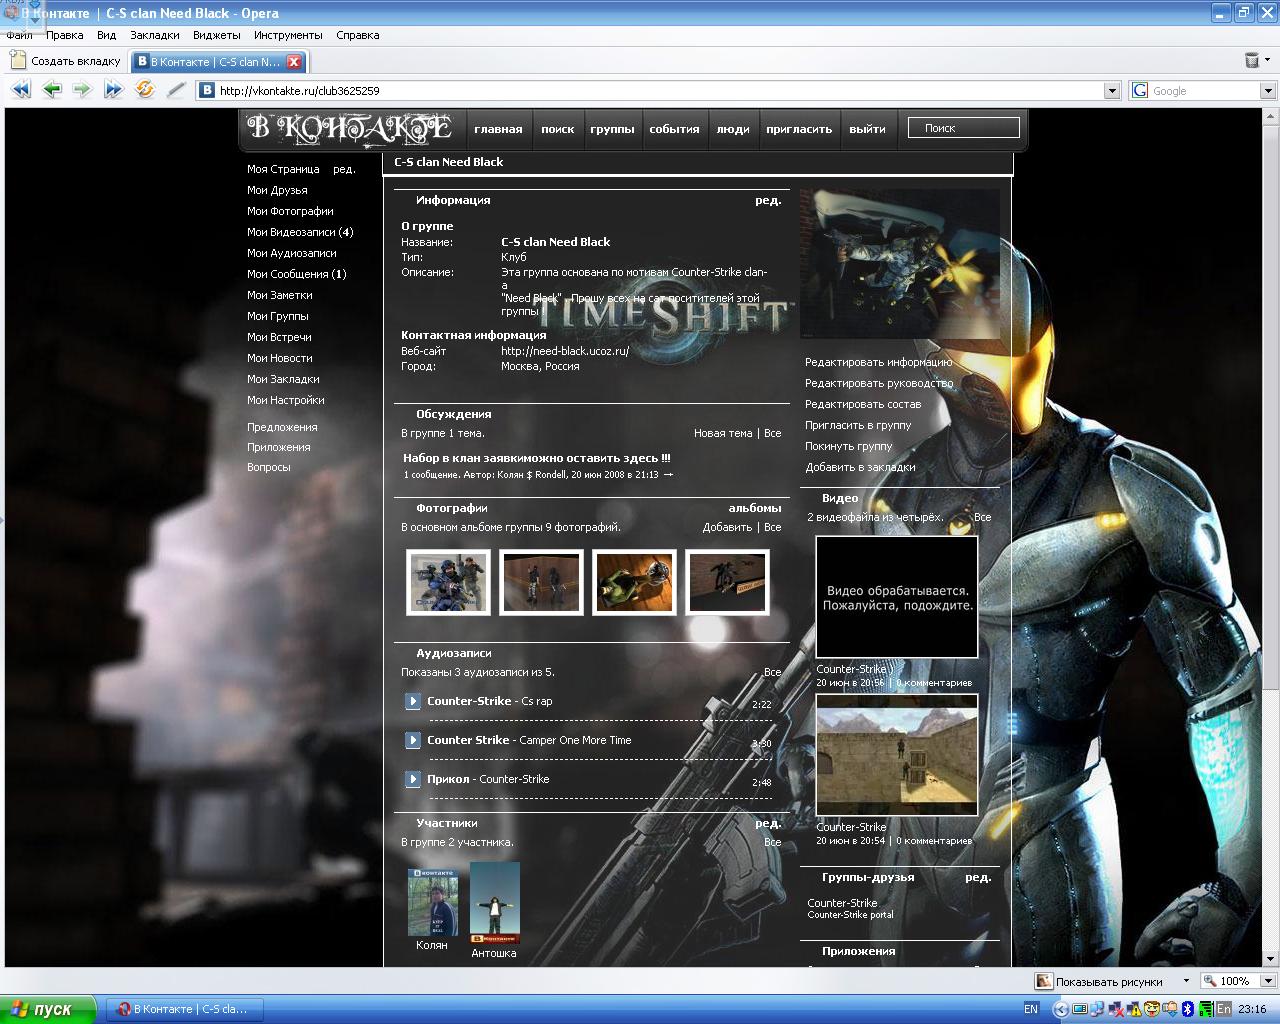Open Мои Настройки in sidebar
This screenshot has width=1280, height=1024.
286,400
